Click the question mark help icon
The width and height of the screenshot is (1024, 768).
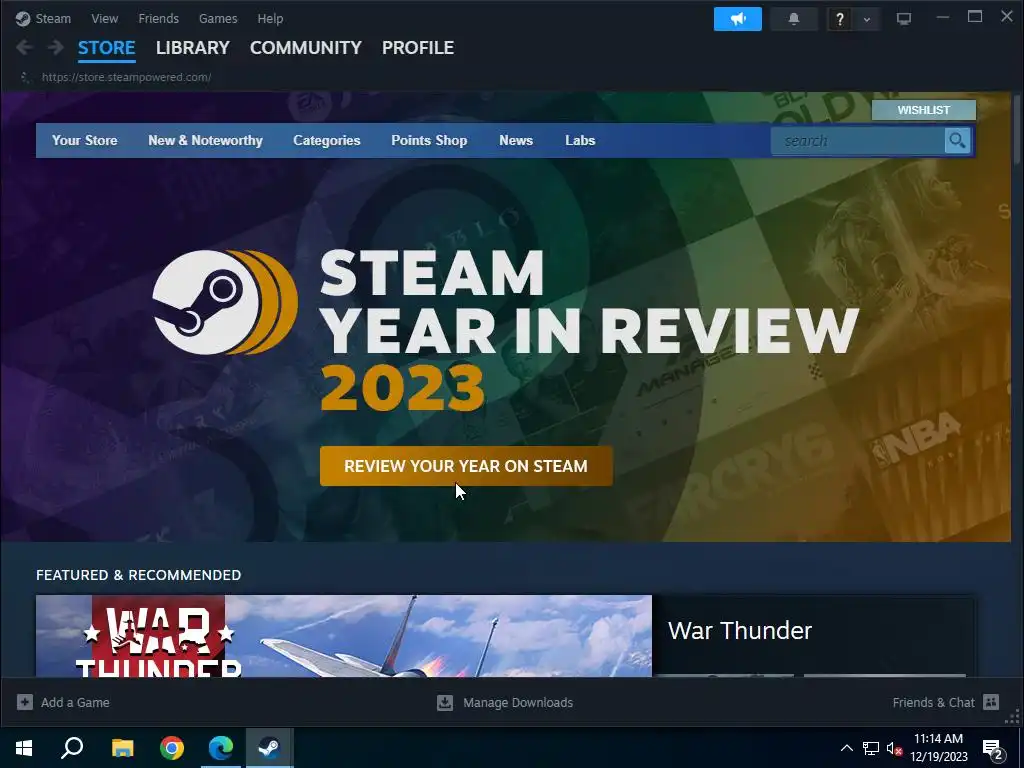(840, 19)
